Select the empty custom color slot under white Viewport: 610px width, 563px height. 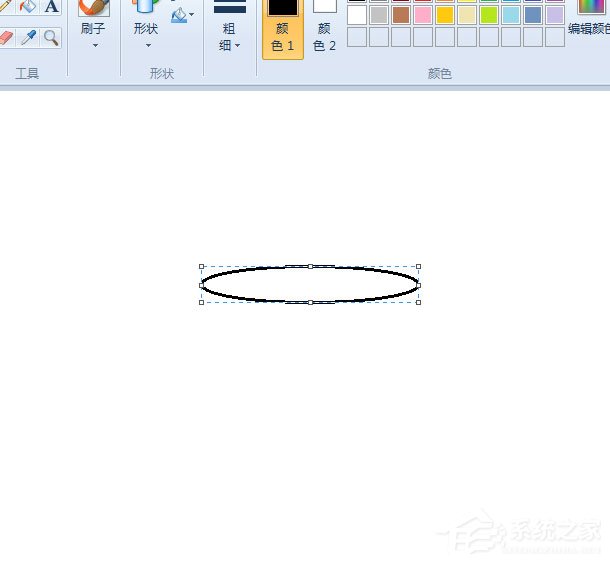tap(357, 37)
